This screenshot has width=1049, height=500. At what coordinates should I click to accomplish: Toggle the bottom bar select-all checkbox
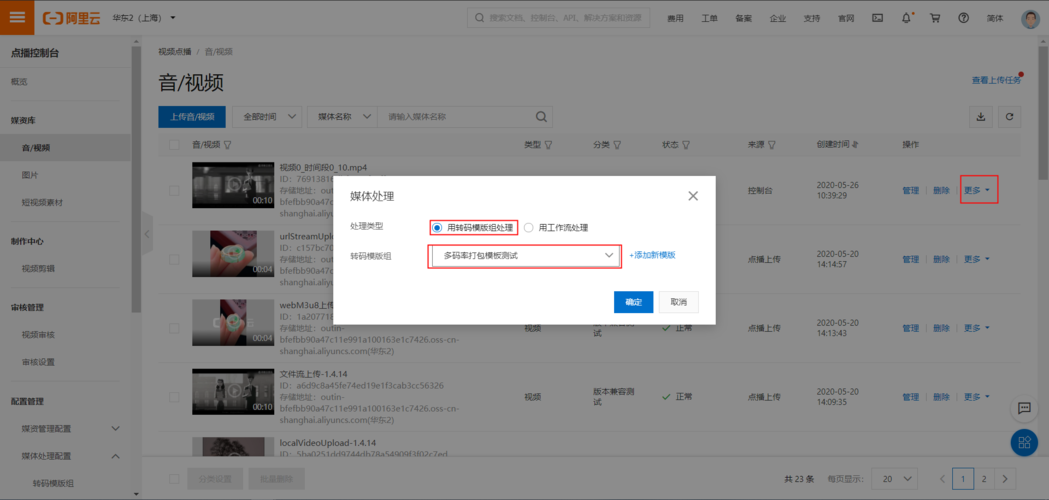[x=175, y=479]
